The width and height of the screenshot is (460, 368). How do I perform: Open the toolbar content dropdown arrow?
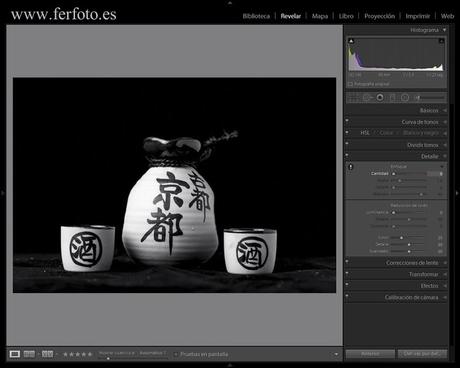[336, 354]
